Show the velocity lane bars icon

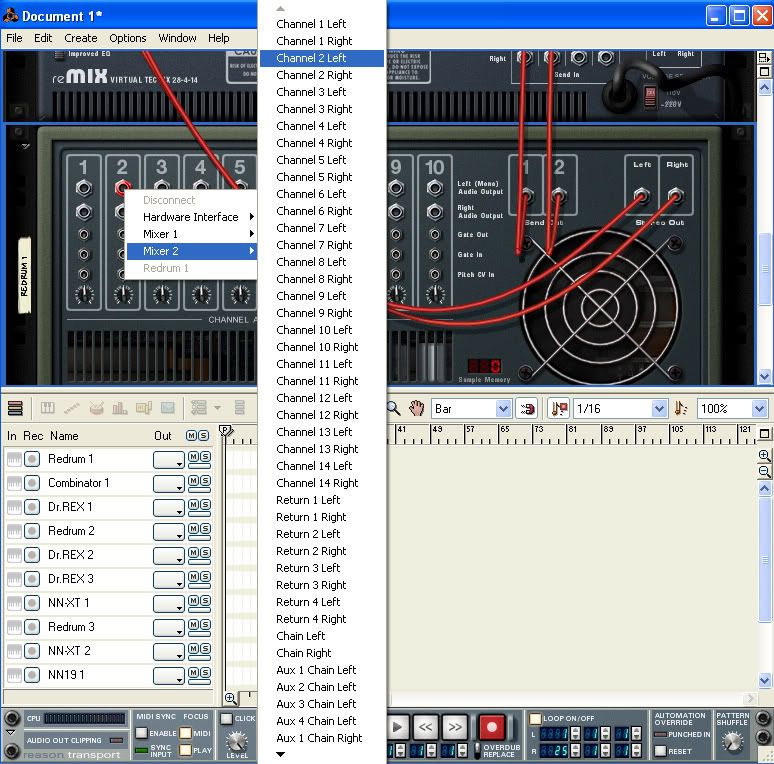coord(119,408)
